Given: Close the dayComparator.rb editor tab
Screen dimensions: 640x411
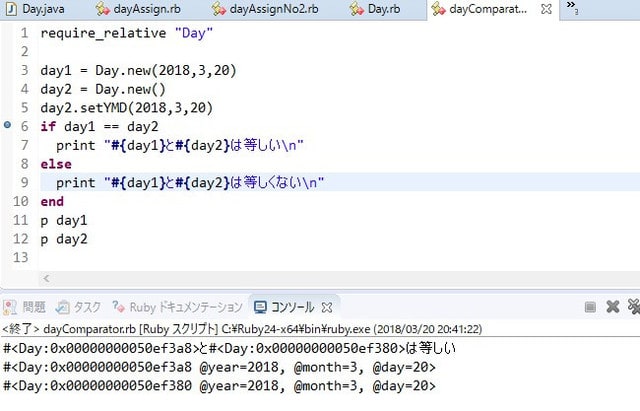Looking at the screenshot, I should [546, 10].
